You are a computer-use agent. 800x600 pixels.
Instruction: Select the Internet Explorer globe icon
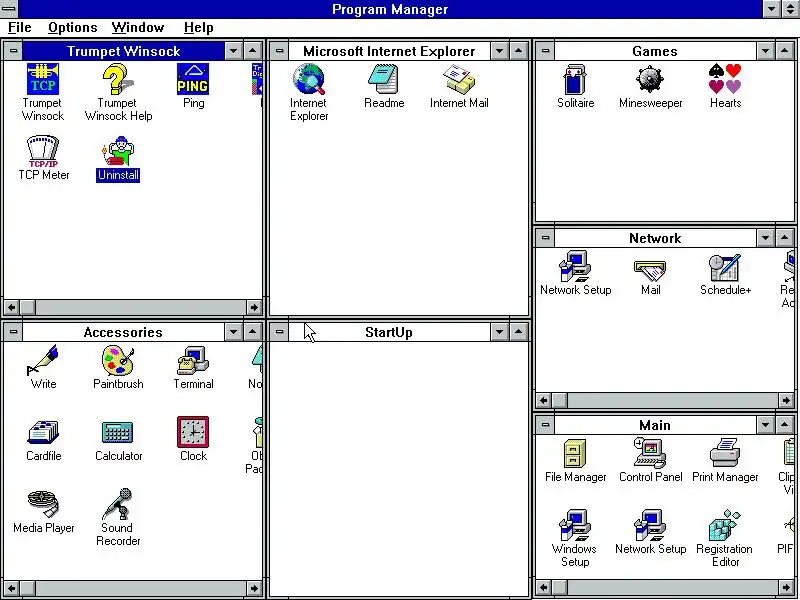(309, 79)
